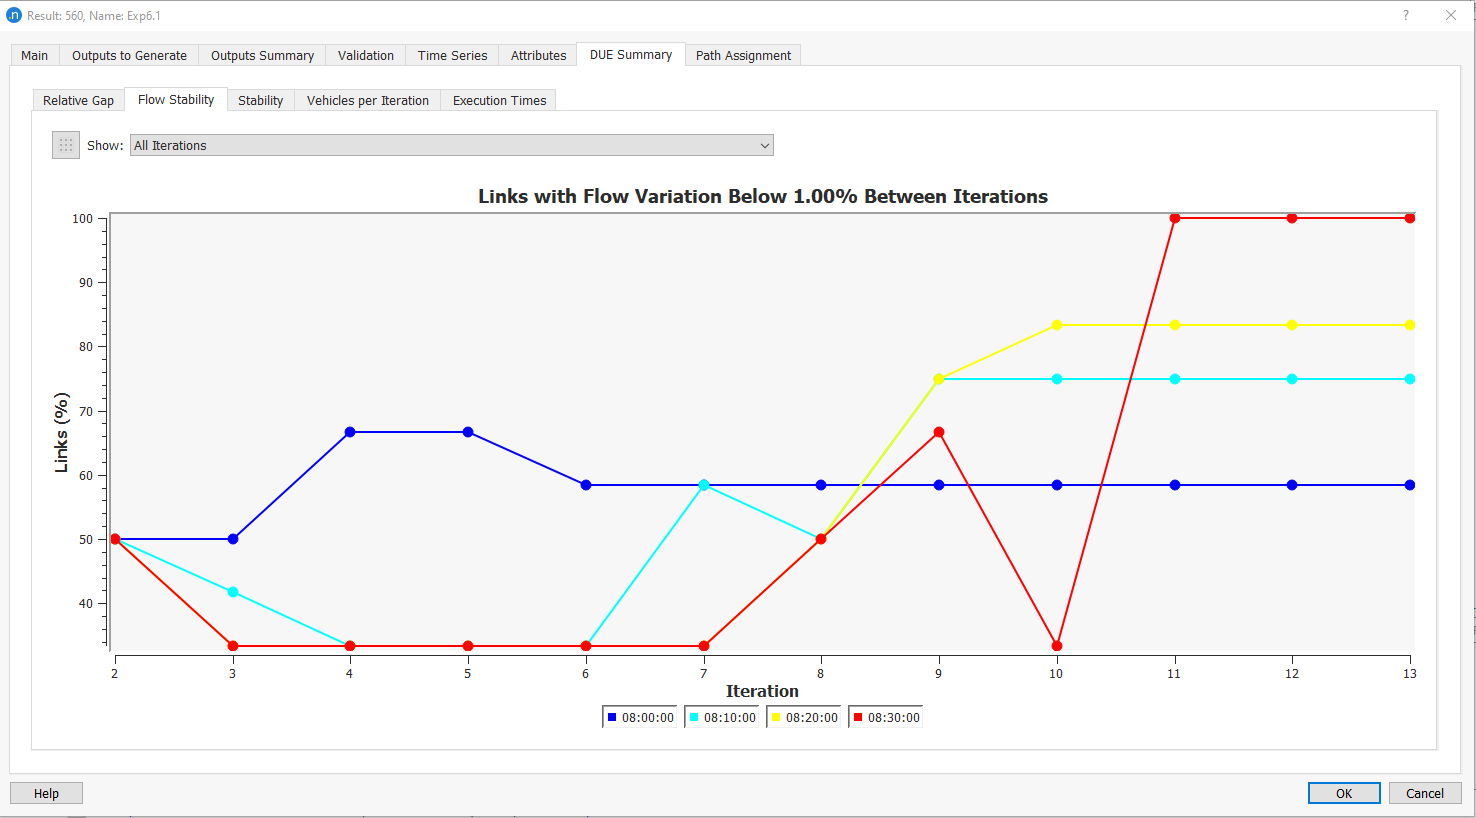
Task: Open the Stability tab
Action: pos(260,100)
